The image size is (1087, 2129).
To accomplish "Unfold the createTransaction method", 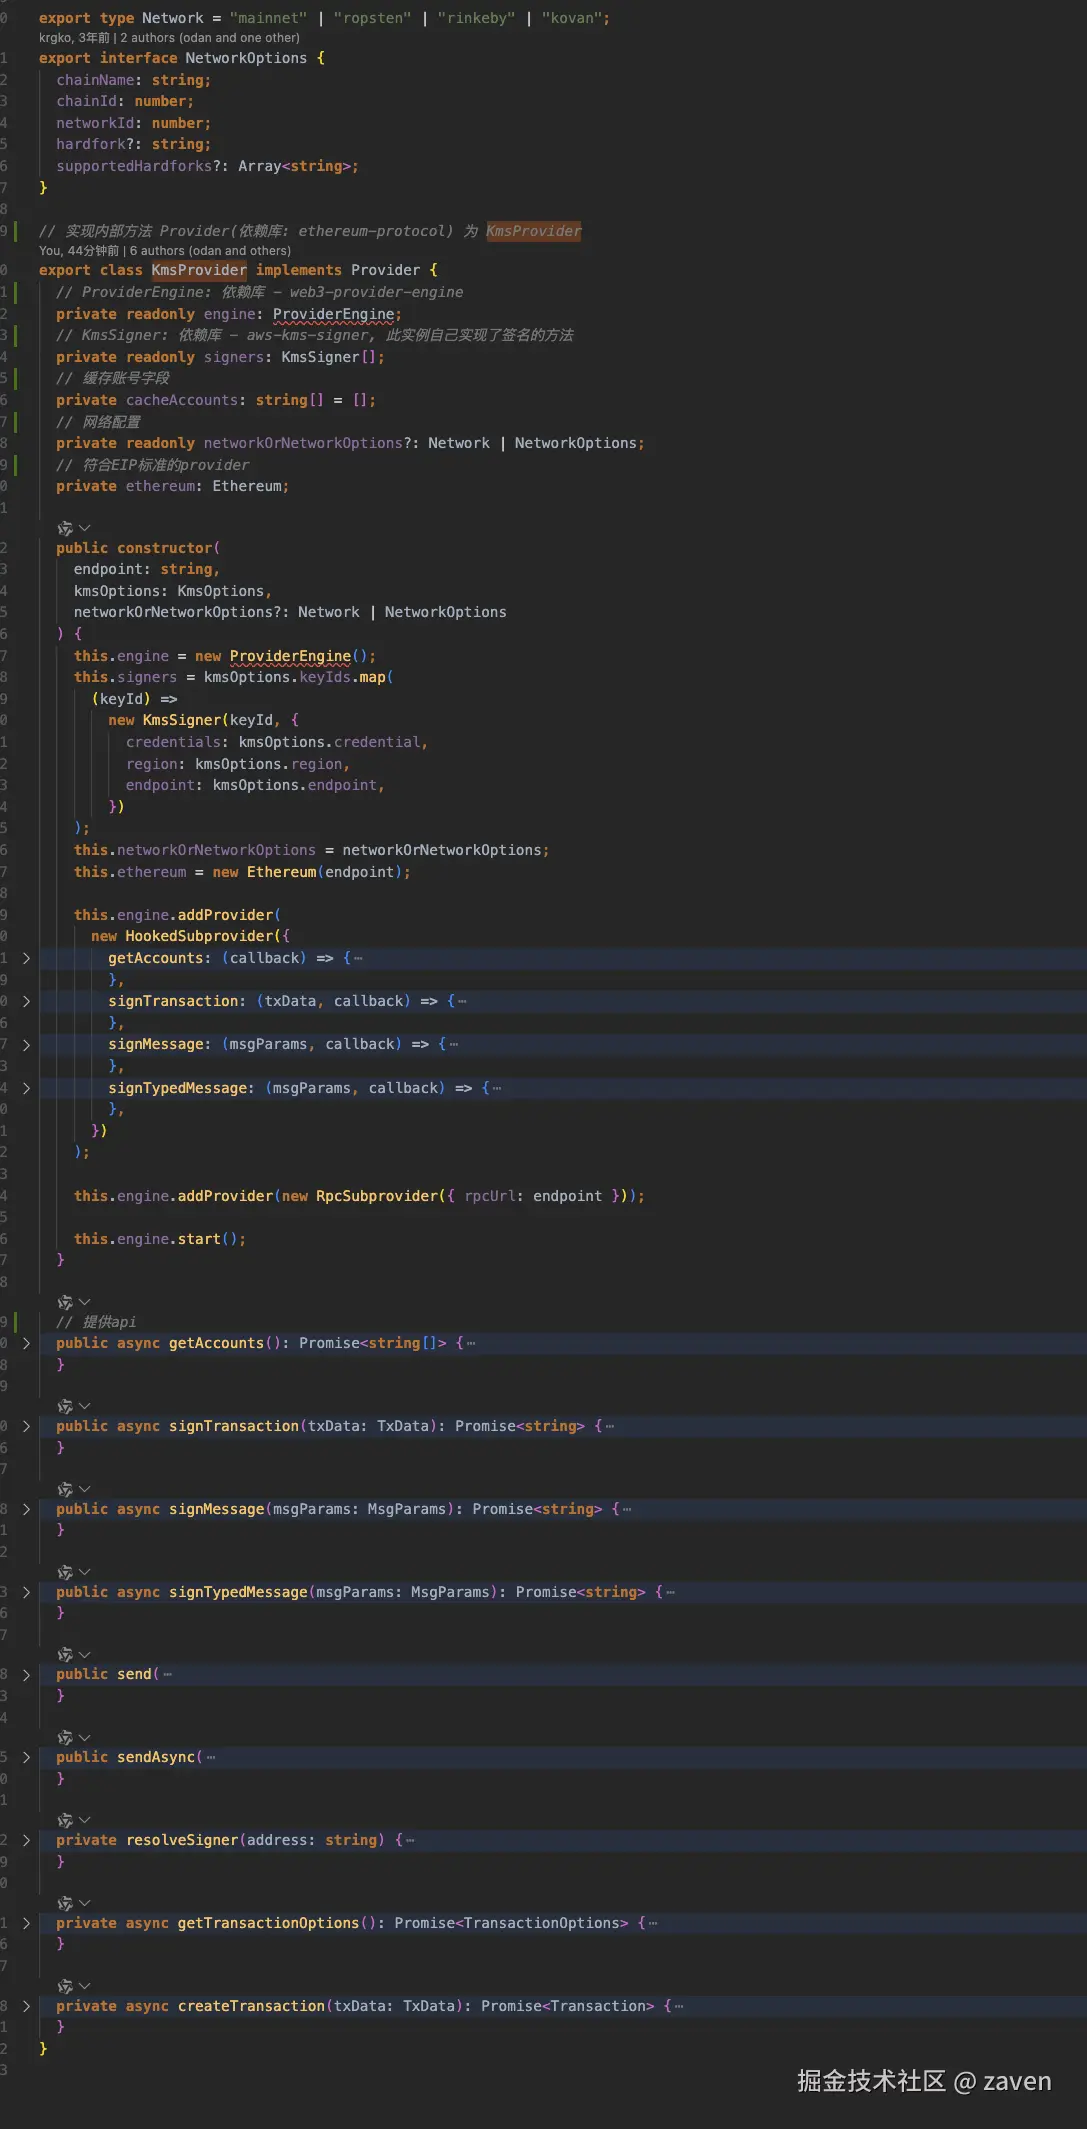I will click(26, 2006).
